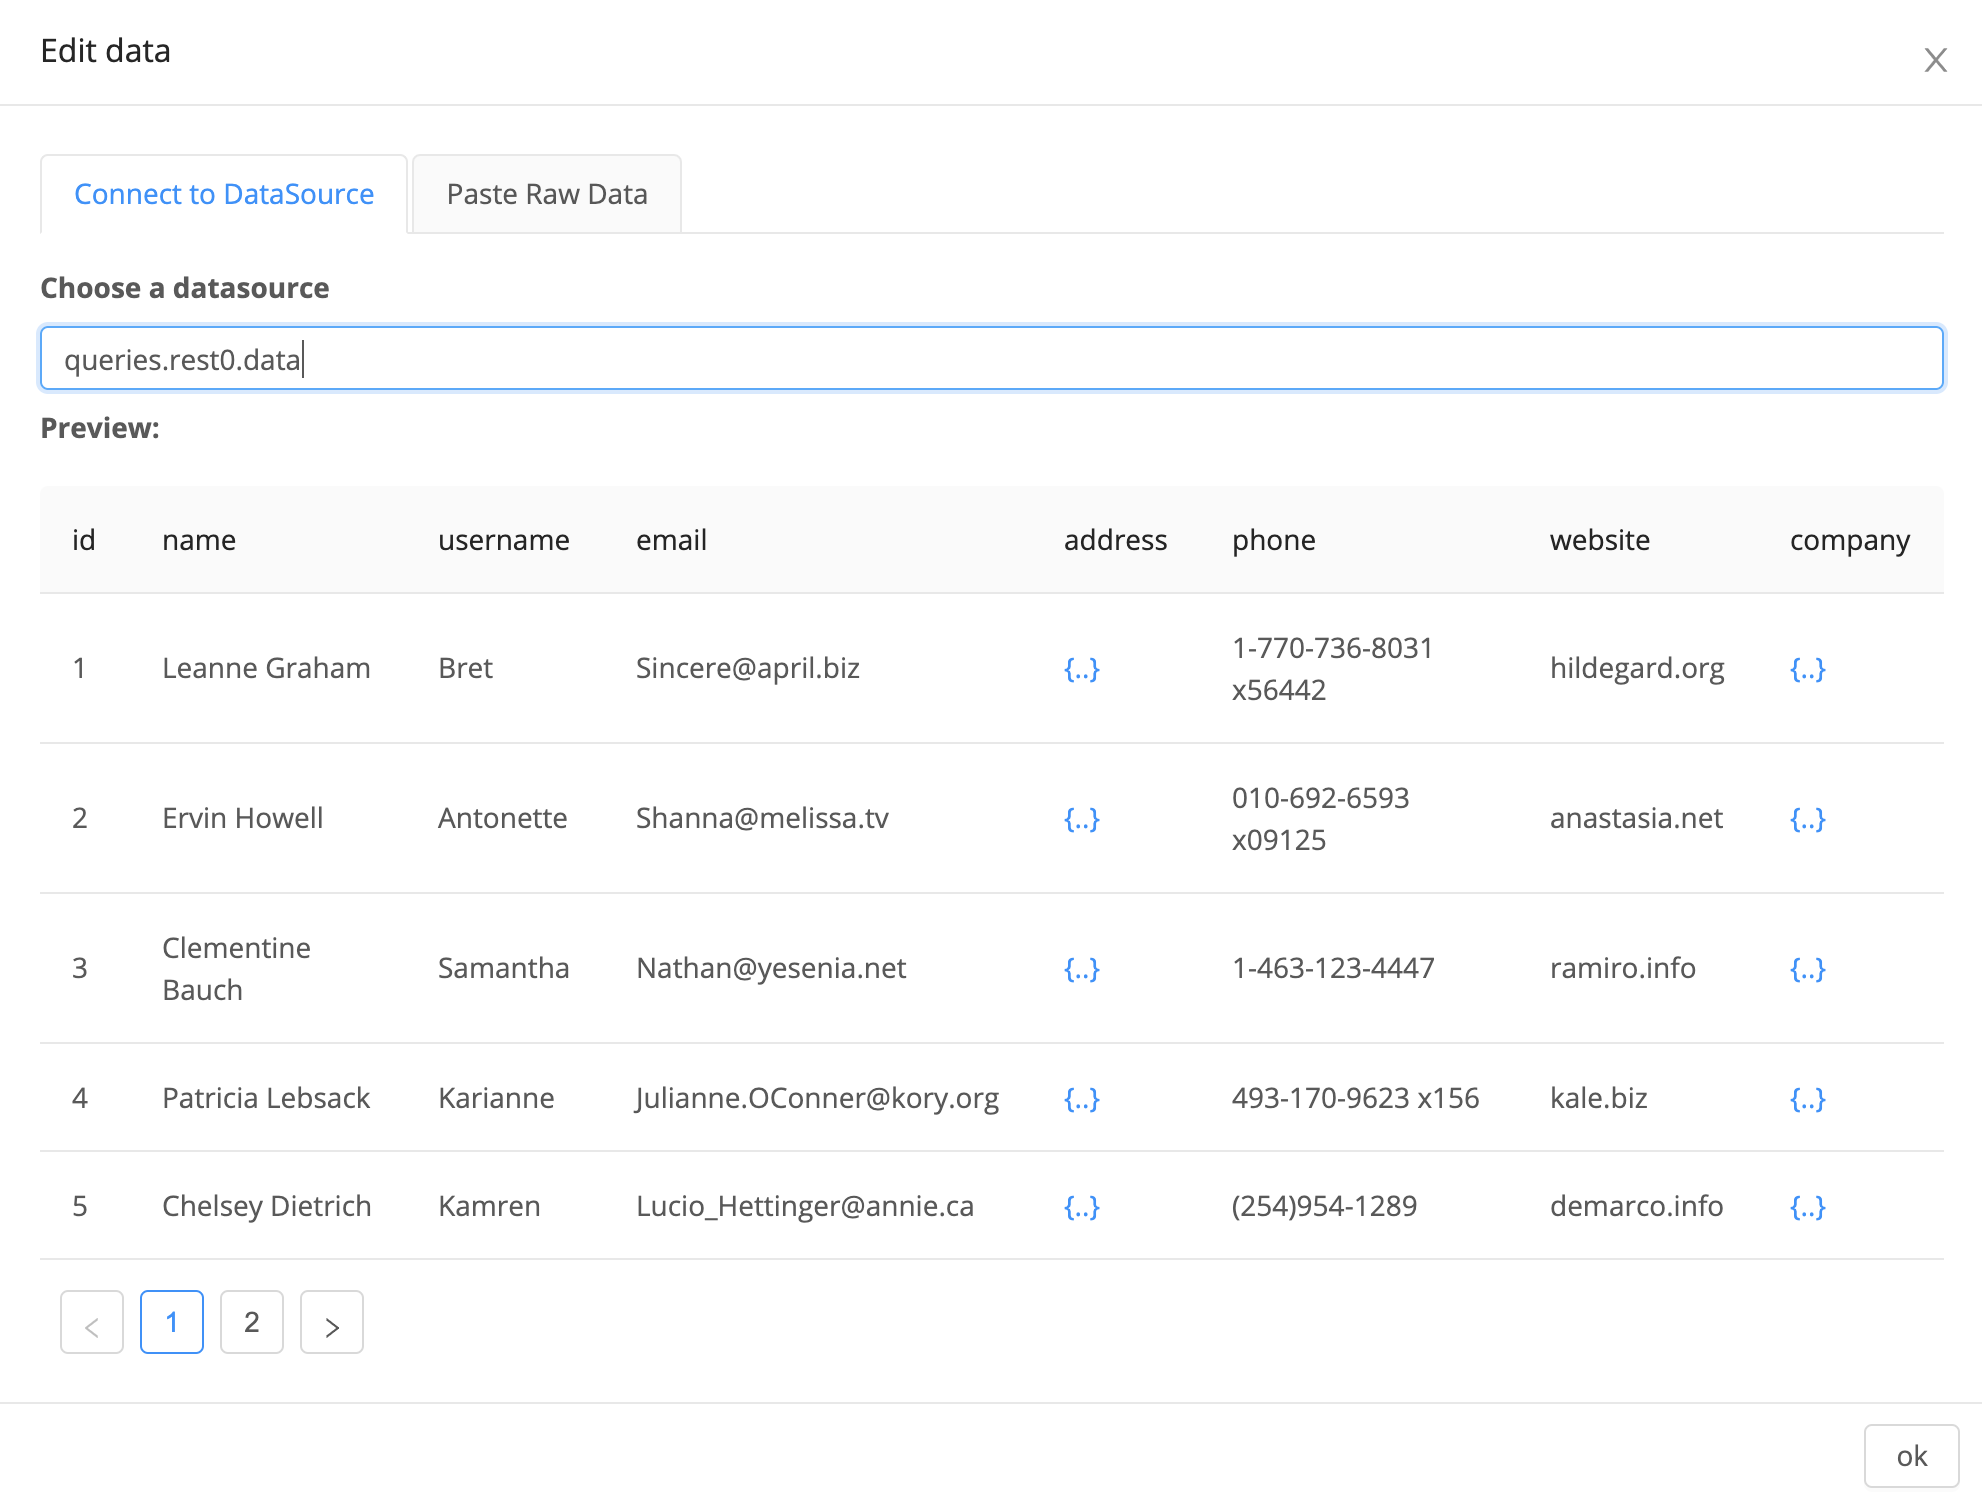Click website ramiro.info
1982x1500 pixels.
coord(1623,968)
